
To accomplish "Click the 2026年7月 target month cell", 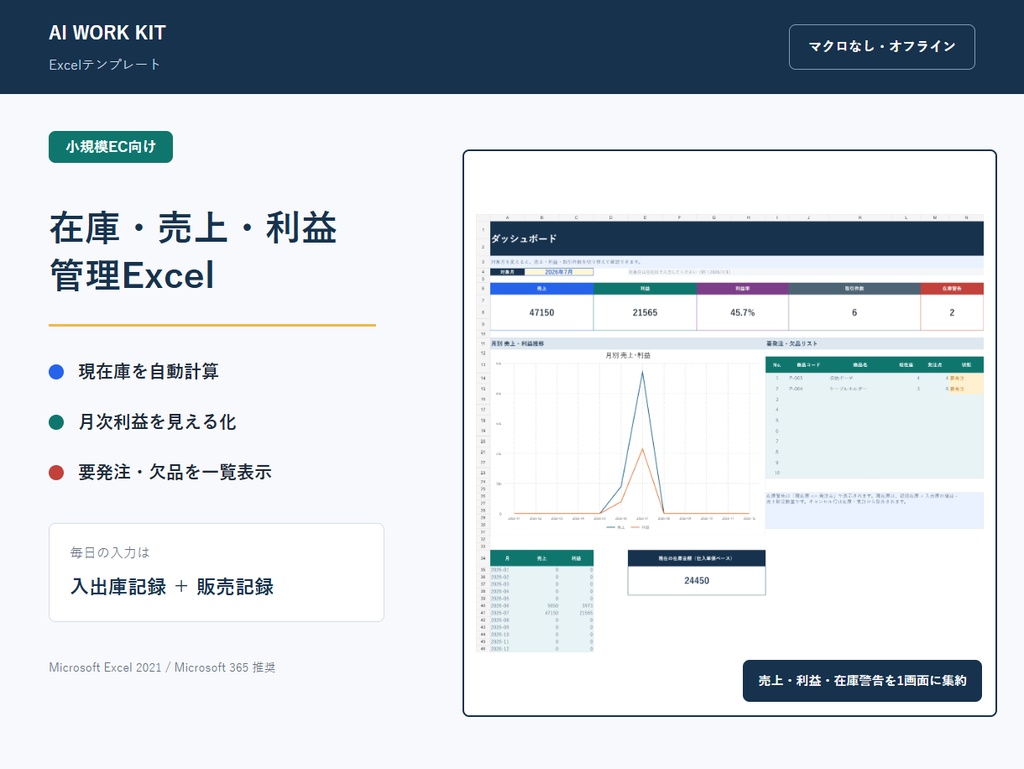I will pyautogui.click(x=559, y=272).
